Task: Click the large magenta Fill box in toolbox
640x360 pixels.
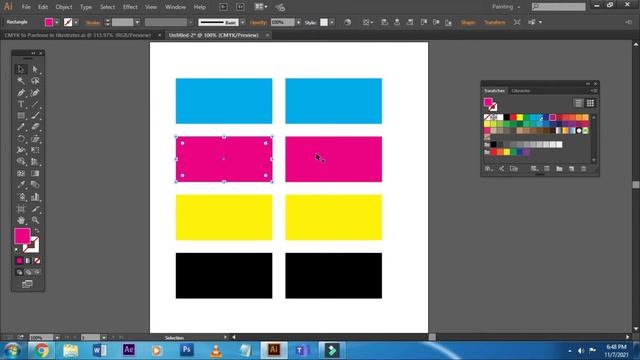Action: point(22,236)
